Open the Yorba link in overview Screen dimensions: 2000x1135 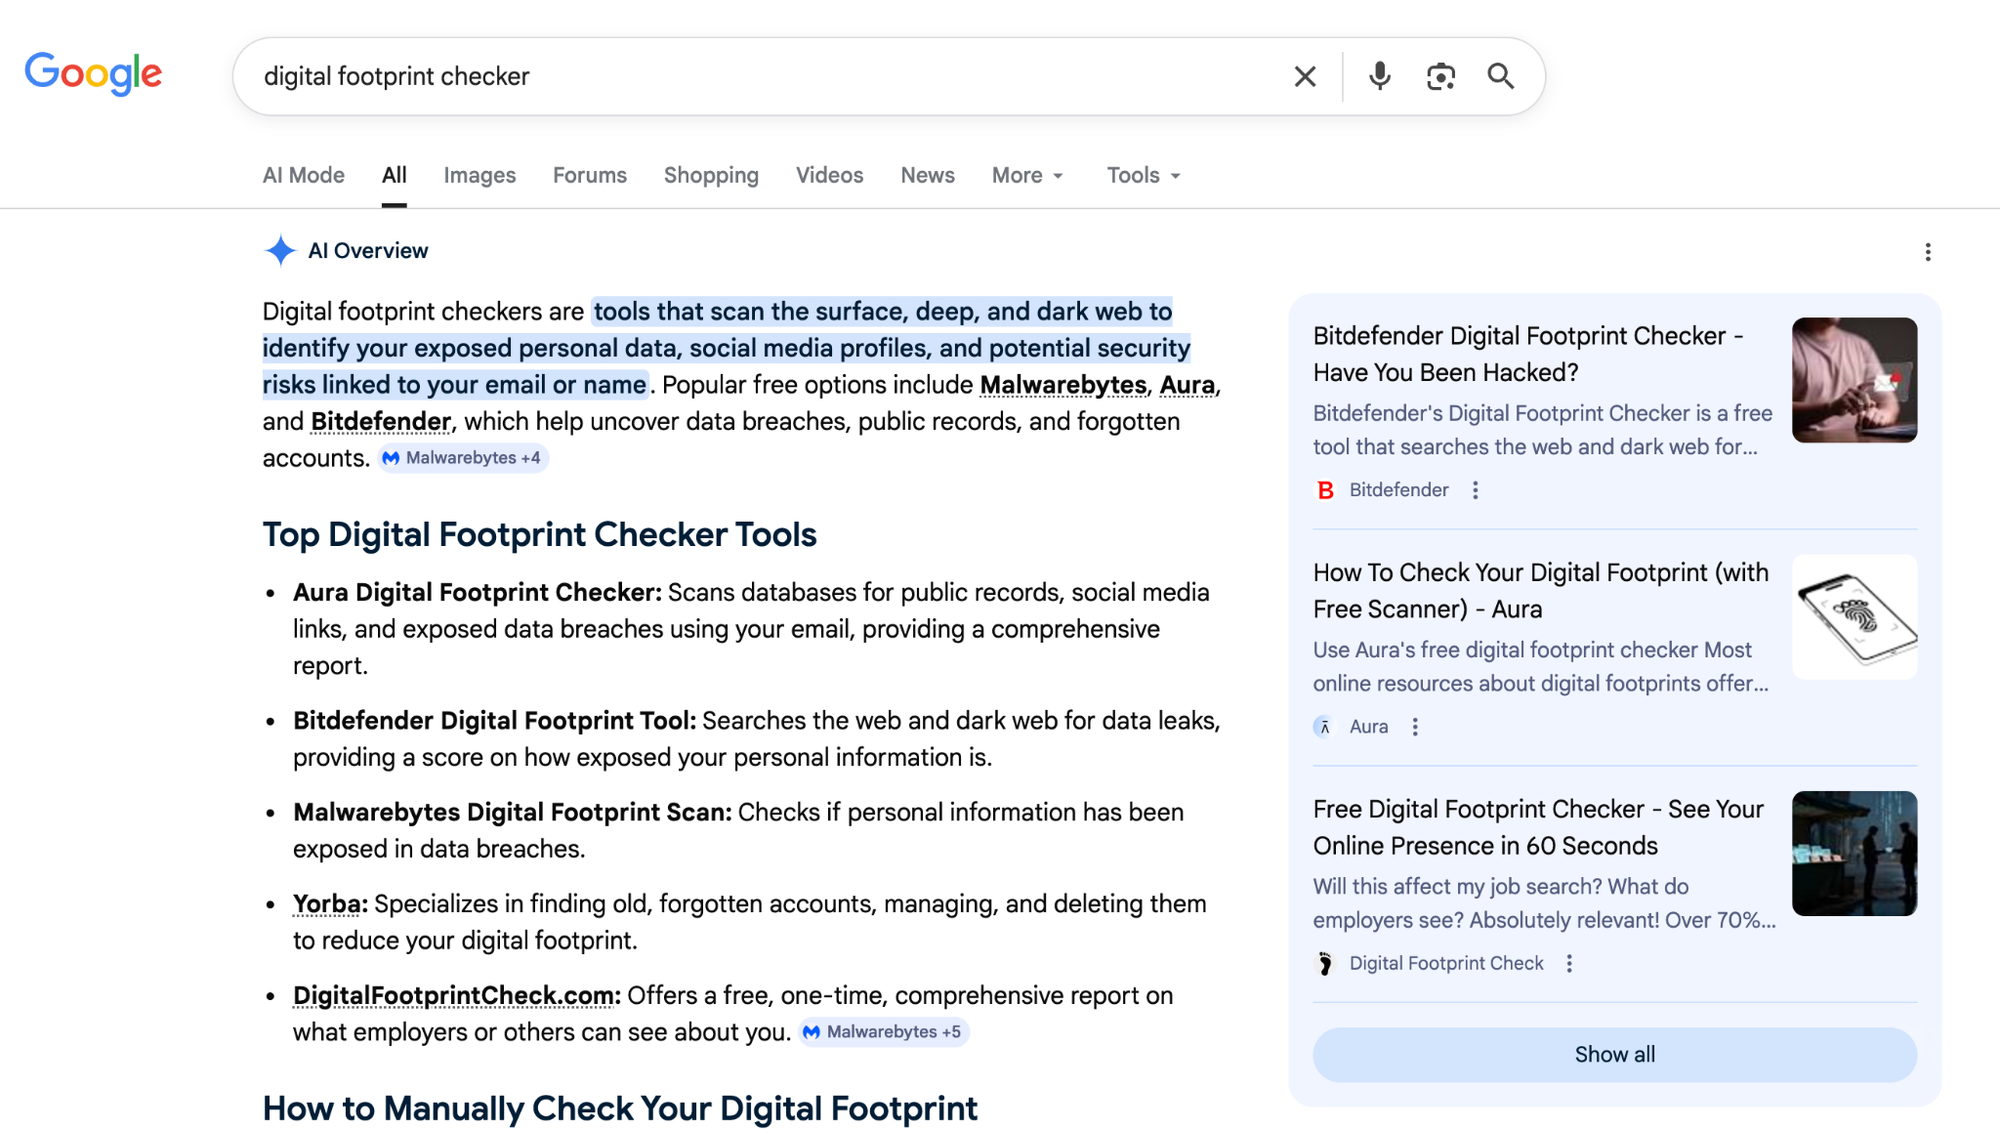(x=326, y=904)
